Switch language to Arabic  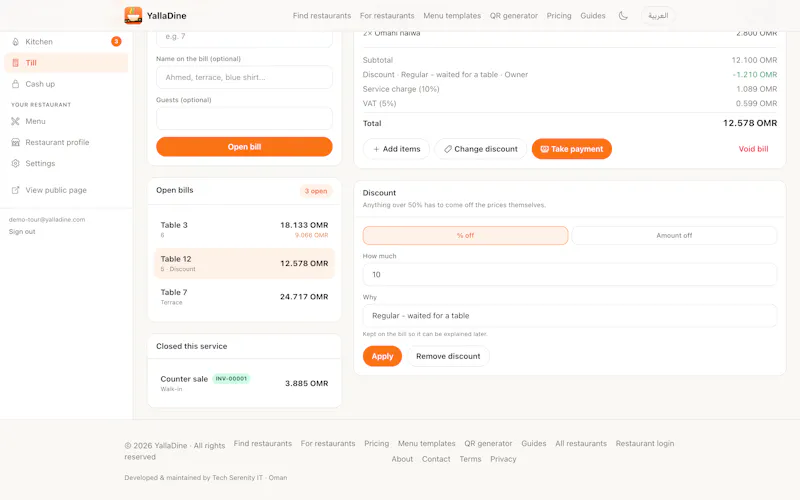pos(658,16)
